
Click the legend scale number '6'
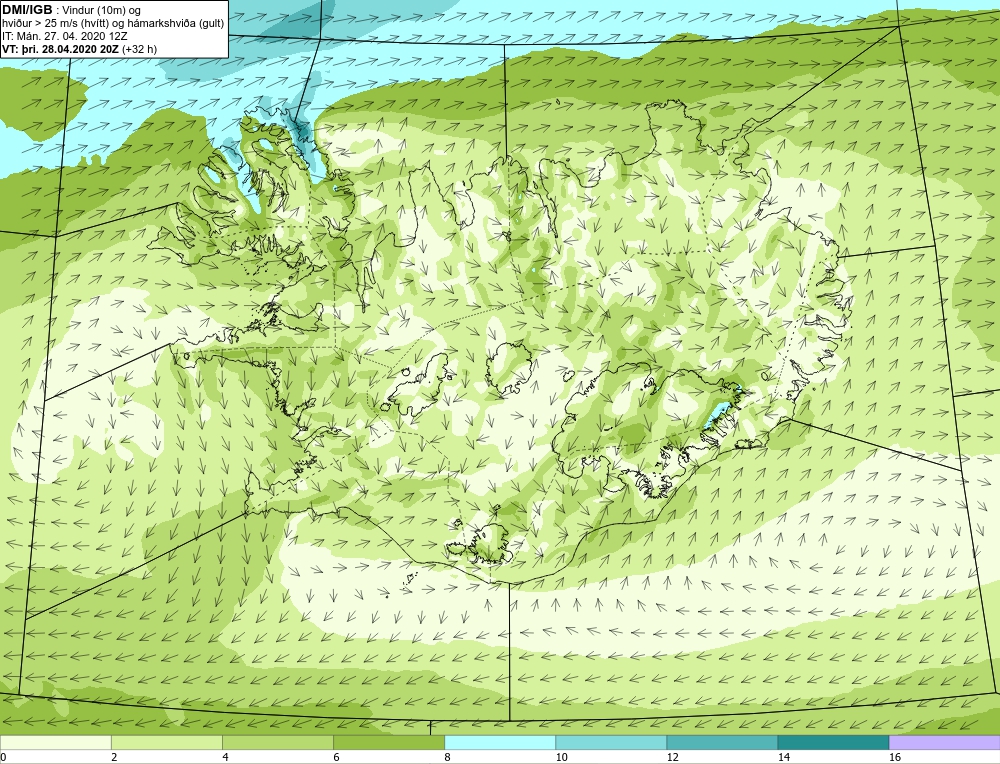tap(336, 758)
